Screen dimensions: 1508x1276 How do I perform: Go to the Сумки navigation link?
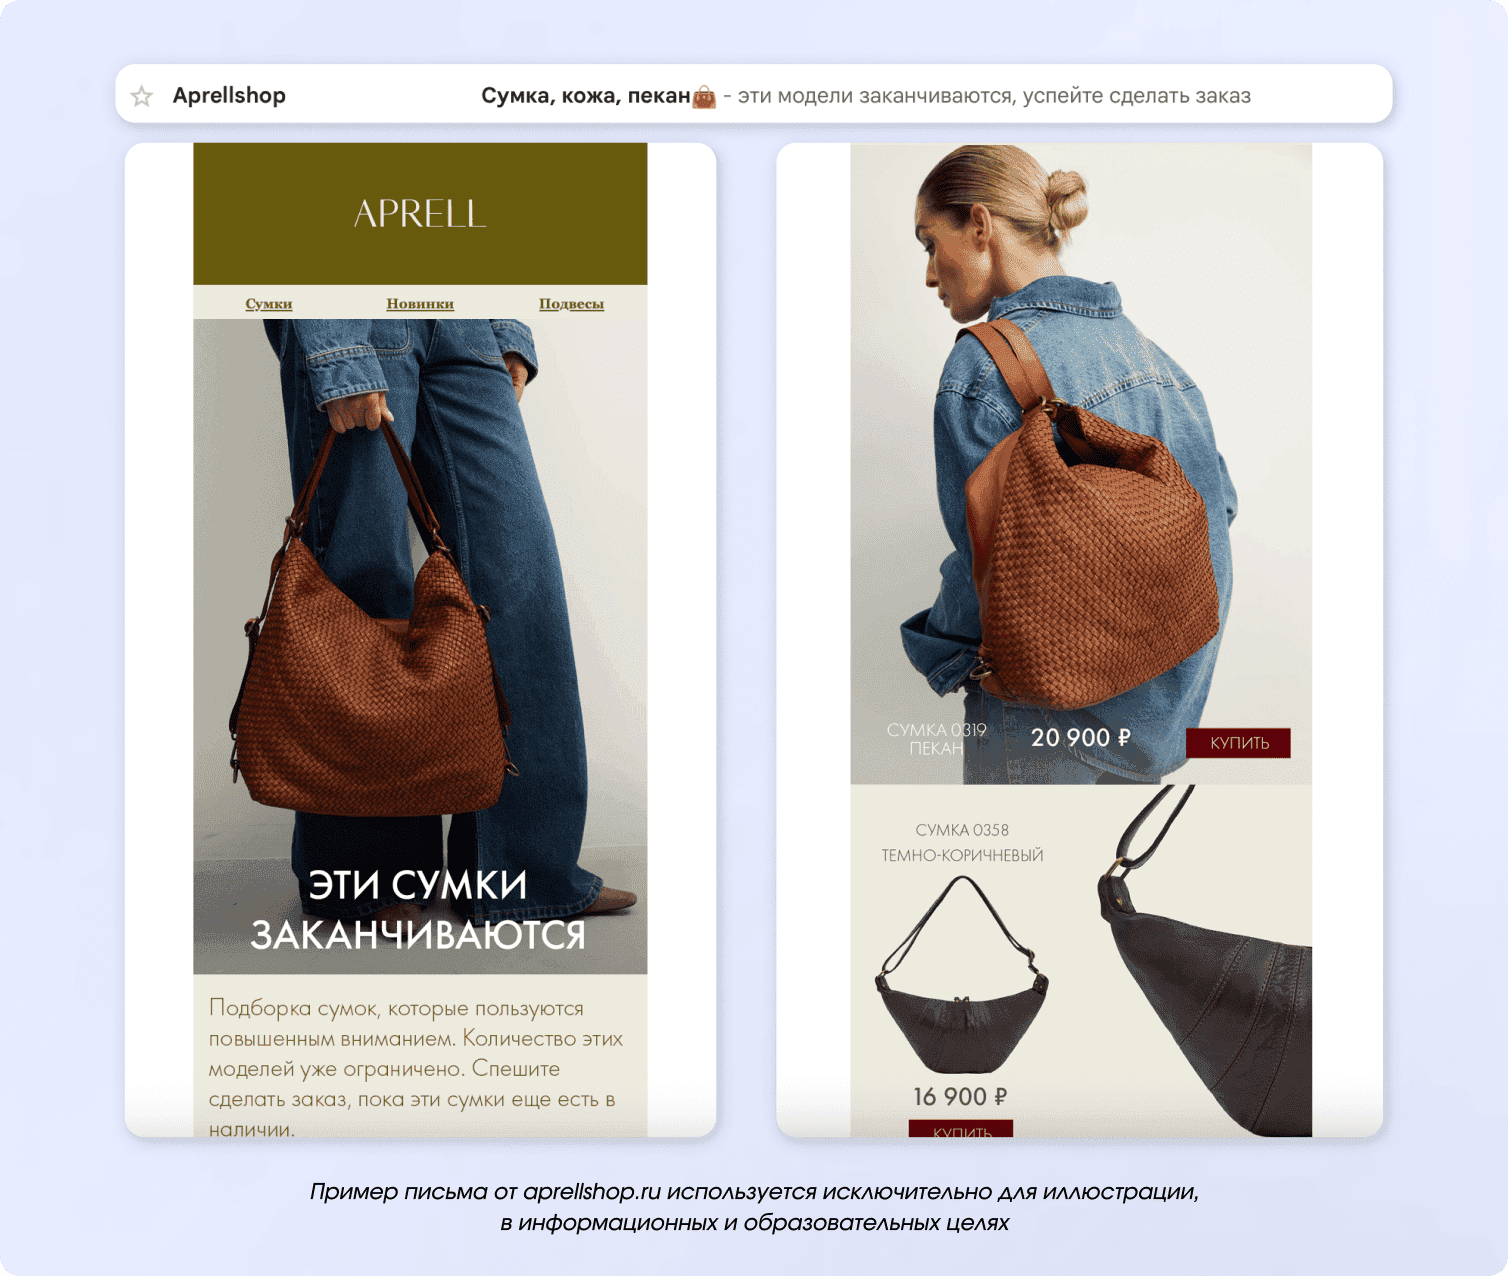pos(269,304)
